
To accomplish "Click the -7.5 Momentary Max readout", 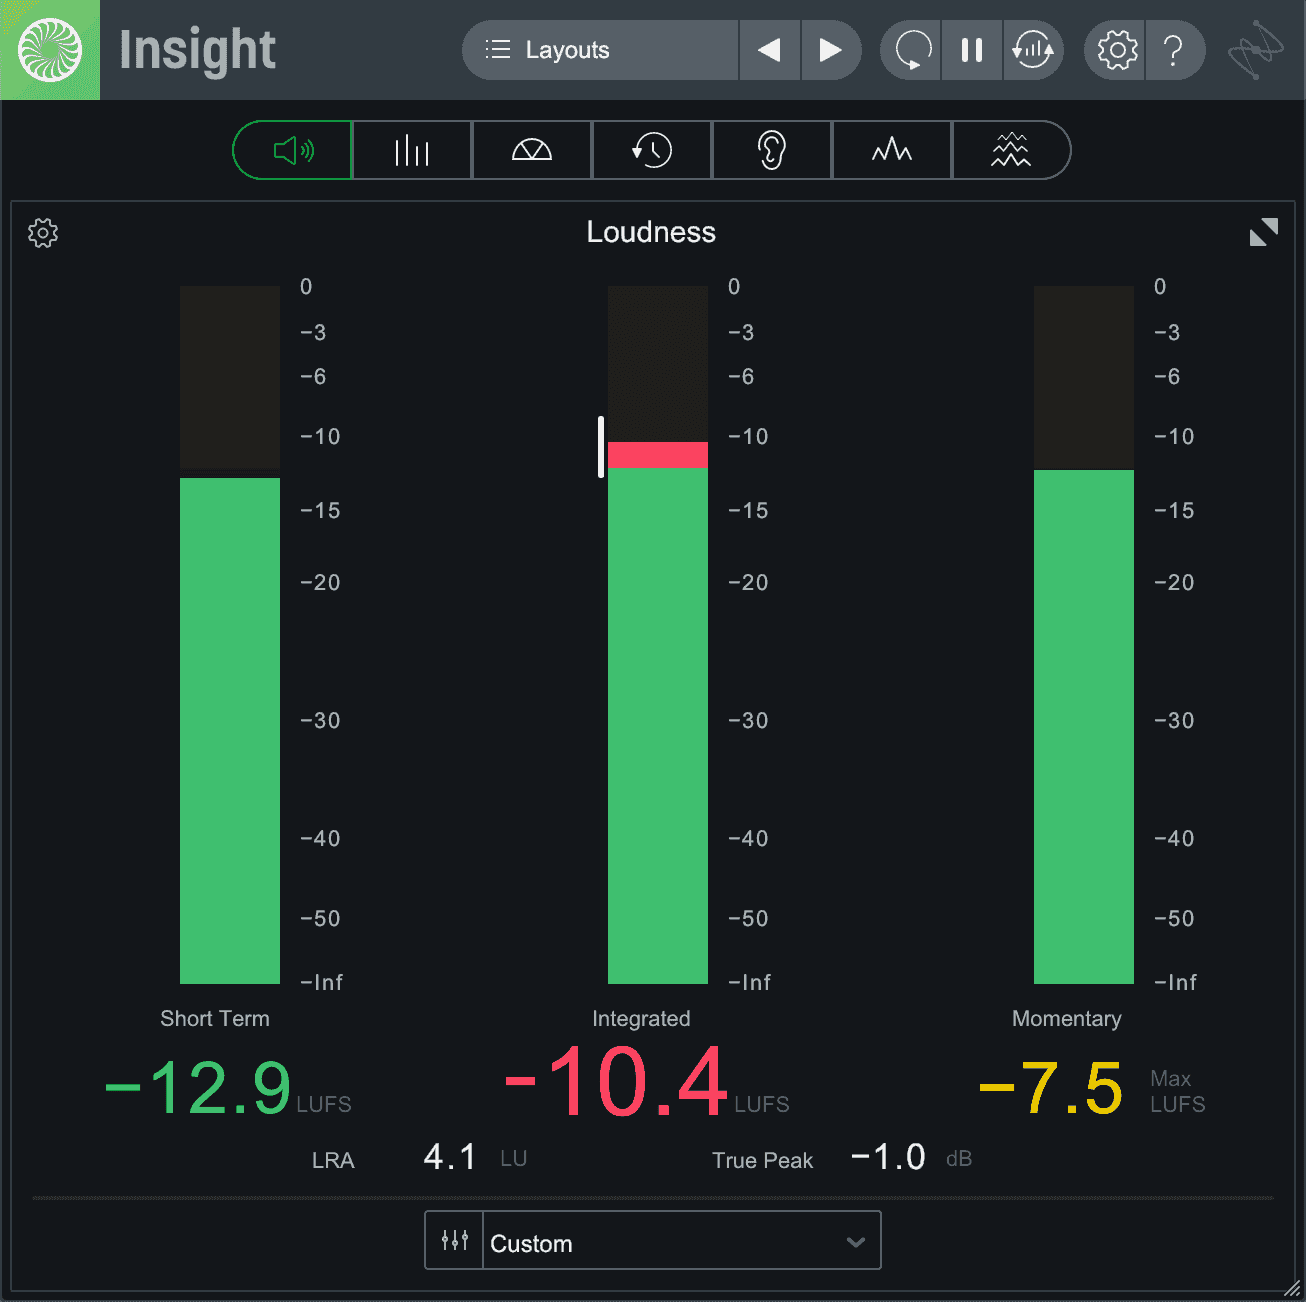I will pos(1051,1088).
